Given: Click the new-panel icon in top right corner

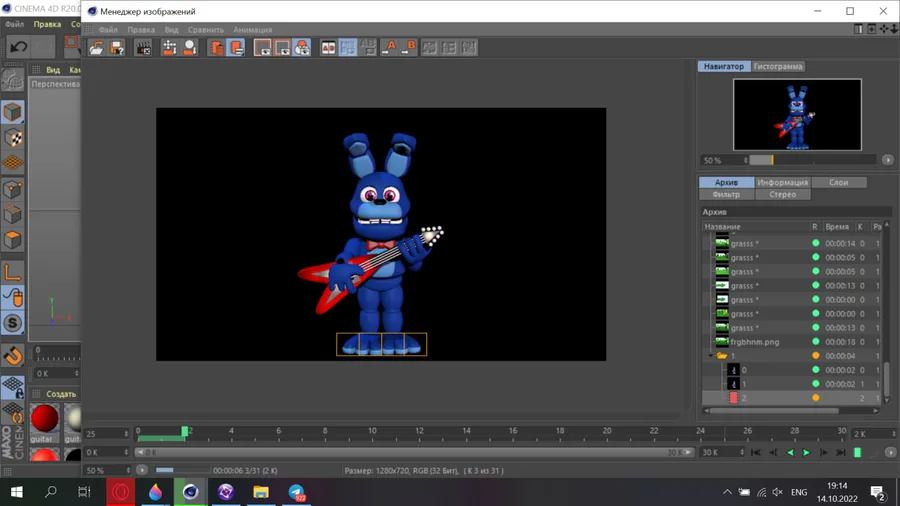Looking at the screenshot, I should tap(871, 29).
